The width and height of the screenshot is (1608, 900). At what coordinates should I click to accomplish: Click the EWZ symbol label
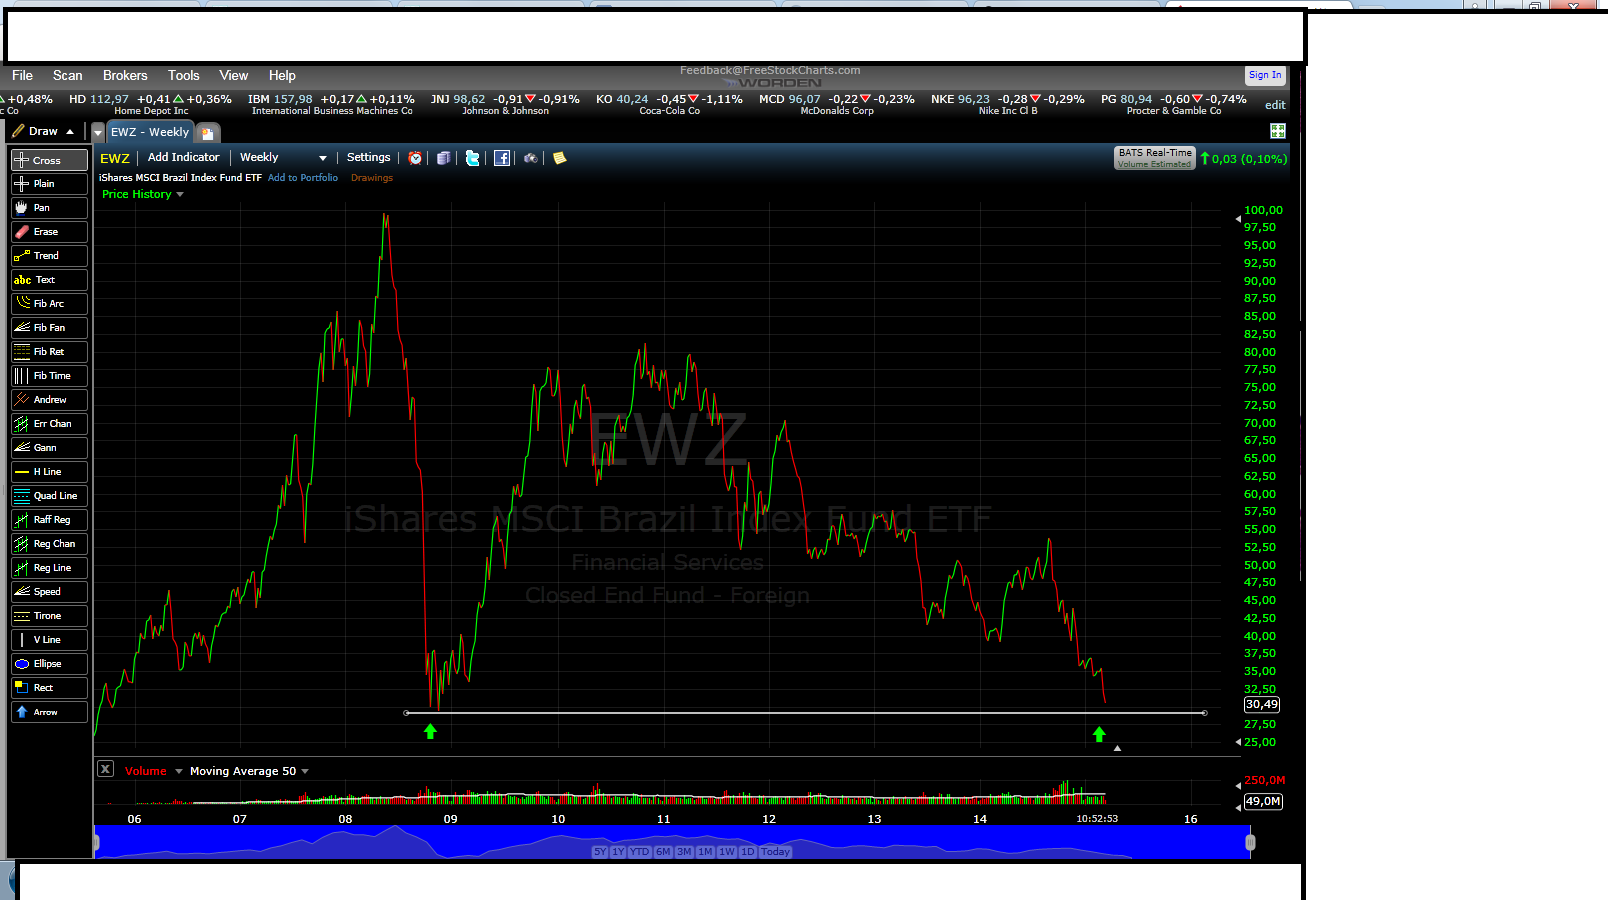(115, 158)
